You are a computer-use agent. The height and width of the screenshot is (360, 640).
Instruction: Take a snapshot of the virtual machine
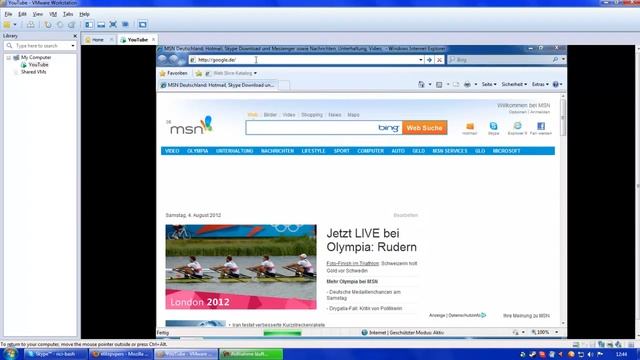[48, 24]
